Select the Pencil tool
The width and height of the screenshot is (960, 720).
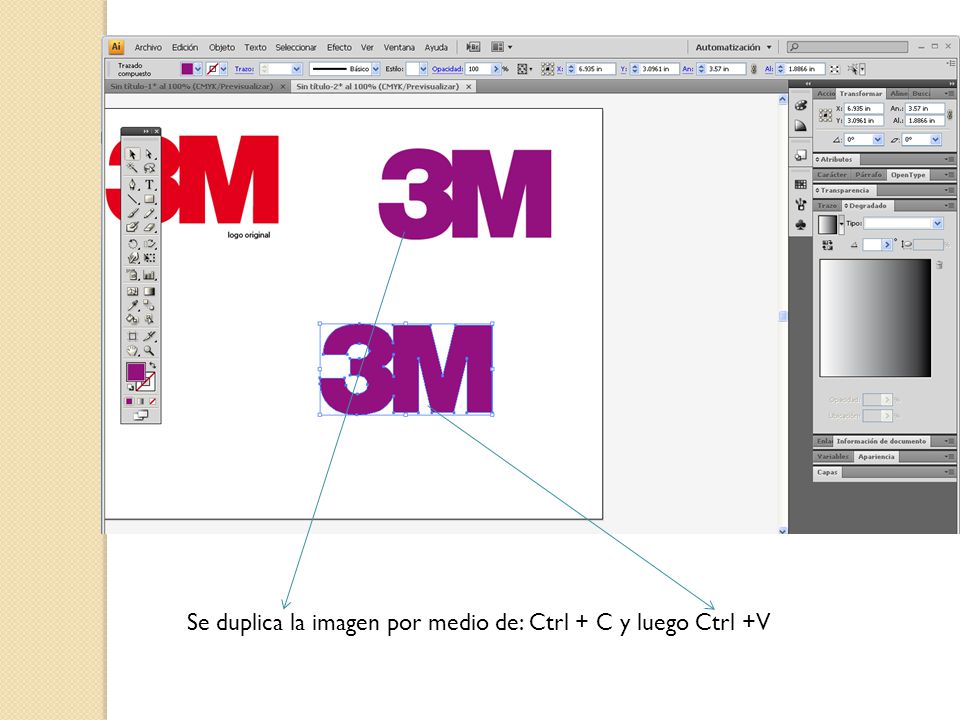(x=149, y=213)
